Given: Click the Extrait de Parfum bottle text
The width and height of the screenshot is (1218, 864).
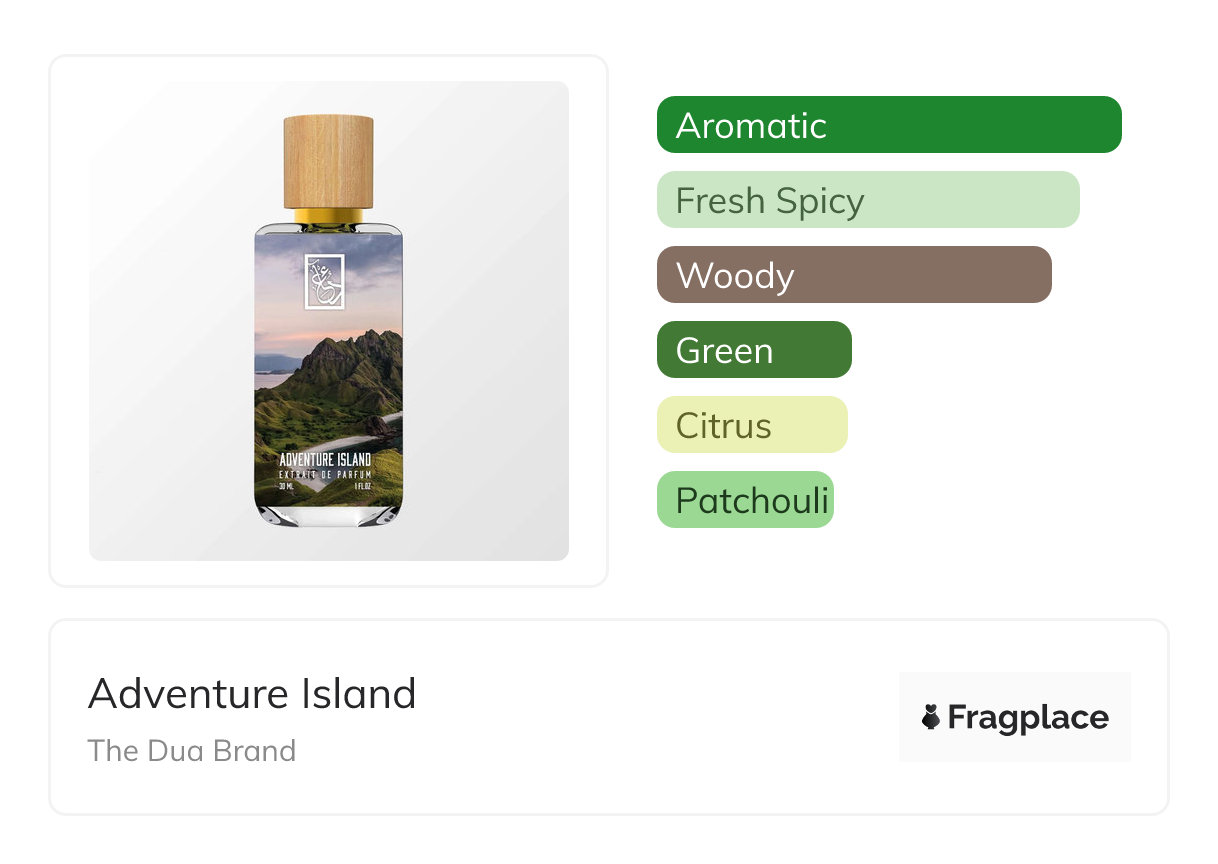Looking at the screenshot, I should (325, 472).
